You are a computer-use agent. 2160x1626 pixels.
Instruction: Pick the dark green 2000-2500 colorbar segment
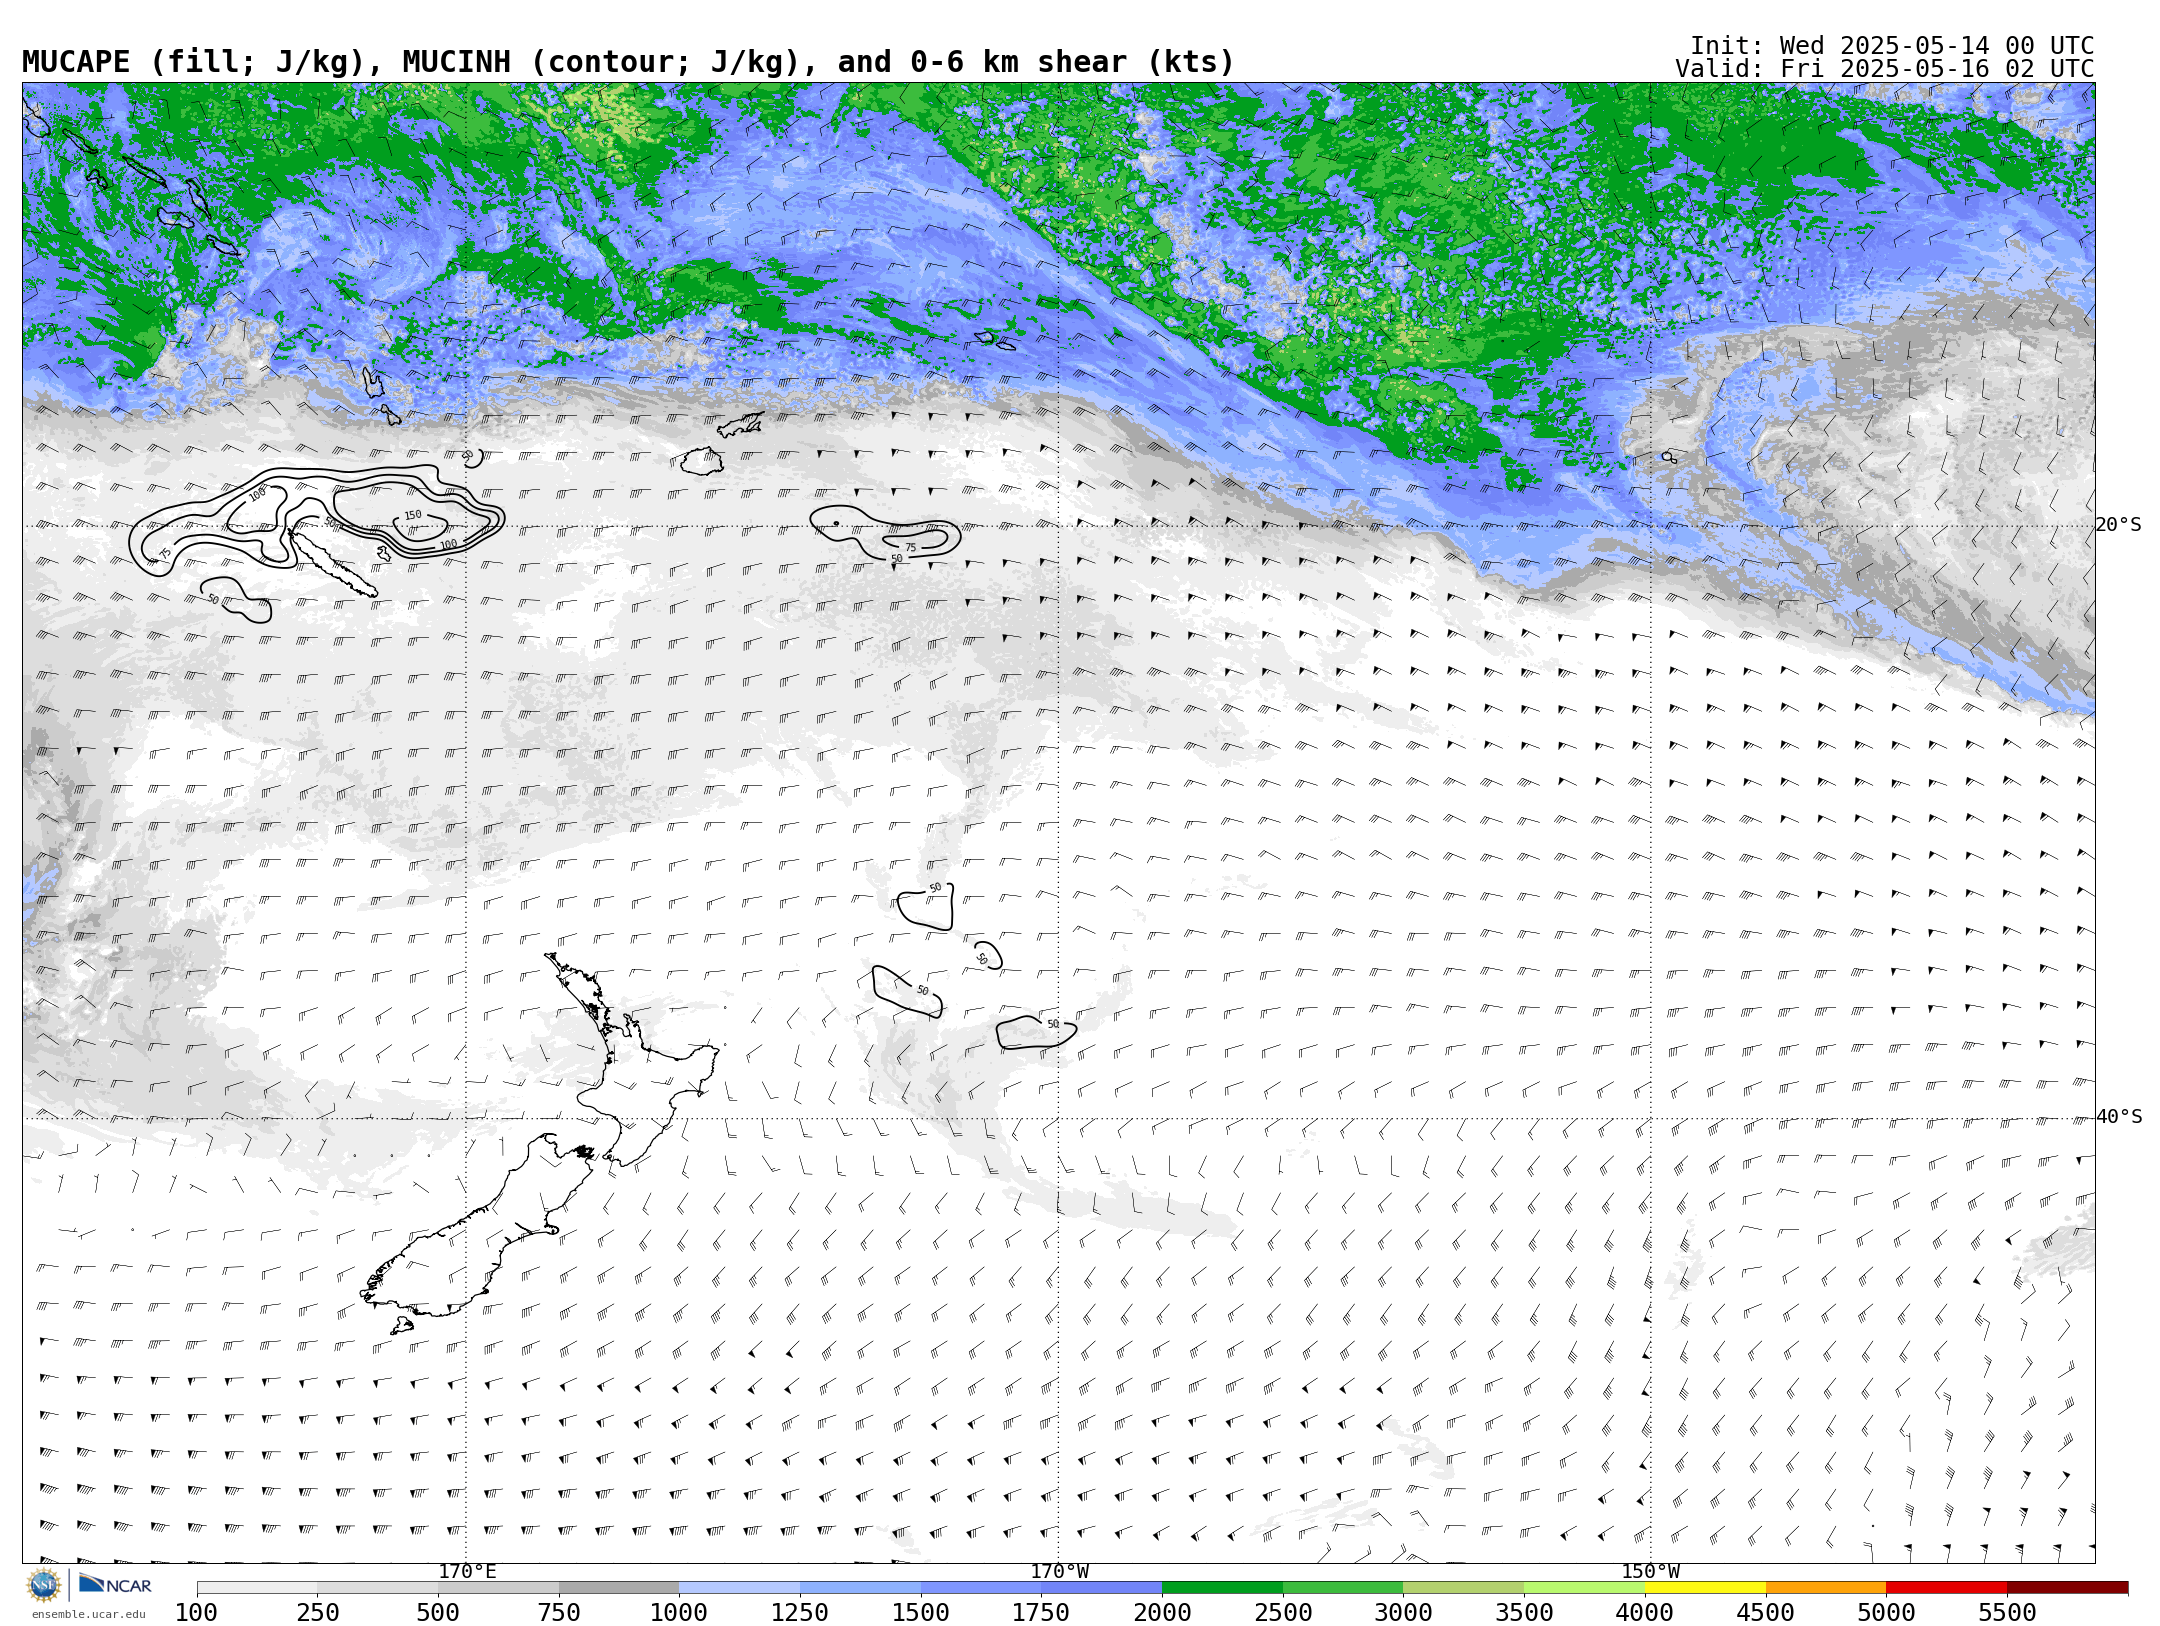(1222, 1588)
